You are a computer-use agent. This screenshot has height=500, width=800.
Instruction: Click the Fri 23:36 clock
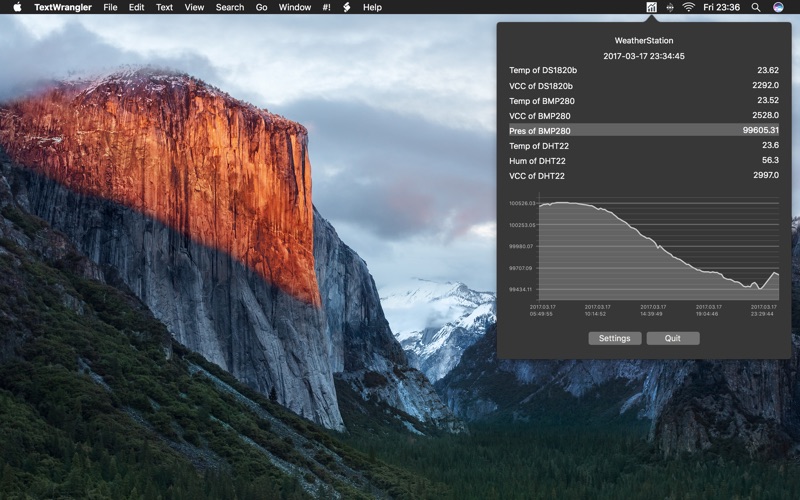[x=721, y=7]
